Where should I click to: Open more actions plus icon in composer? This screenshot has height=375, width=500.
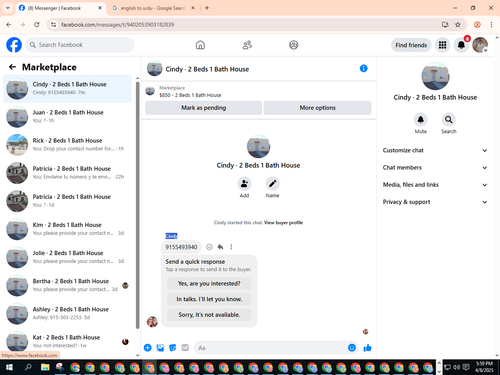coord(148,348)
